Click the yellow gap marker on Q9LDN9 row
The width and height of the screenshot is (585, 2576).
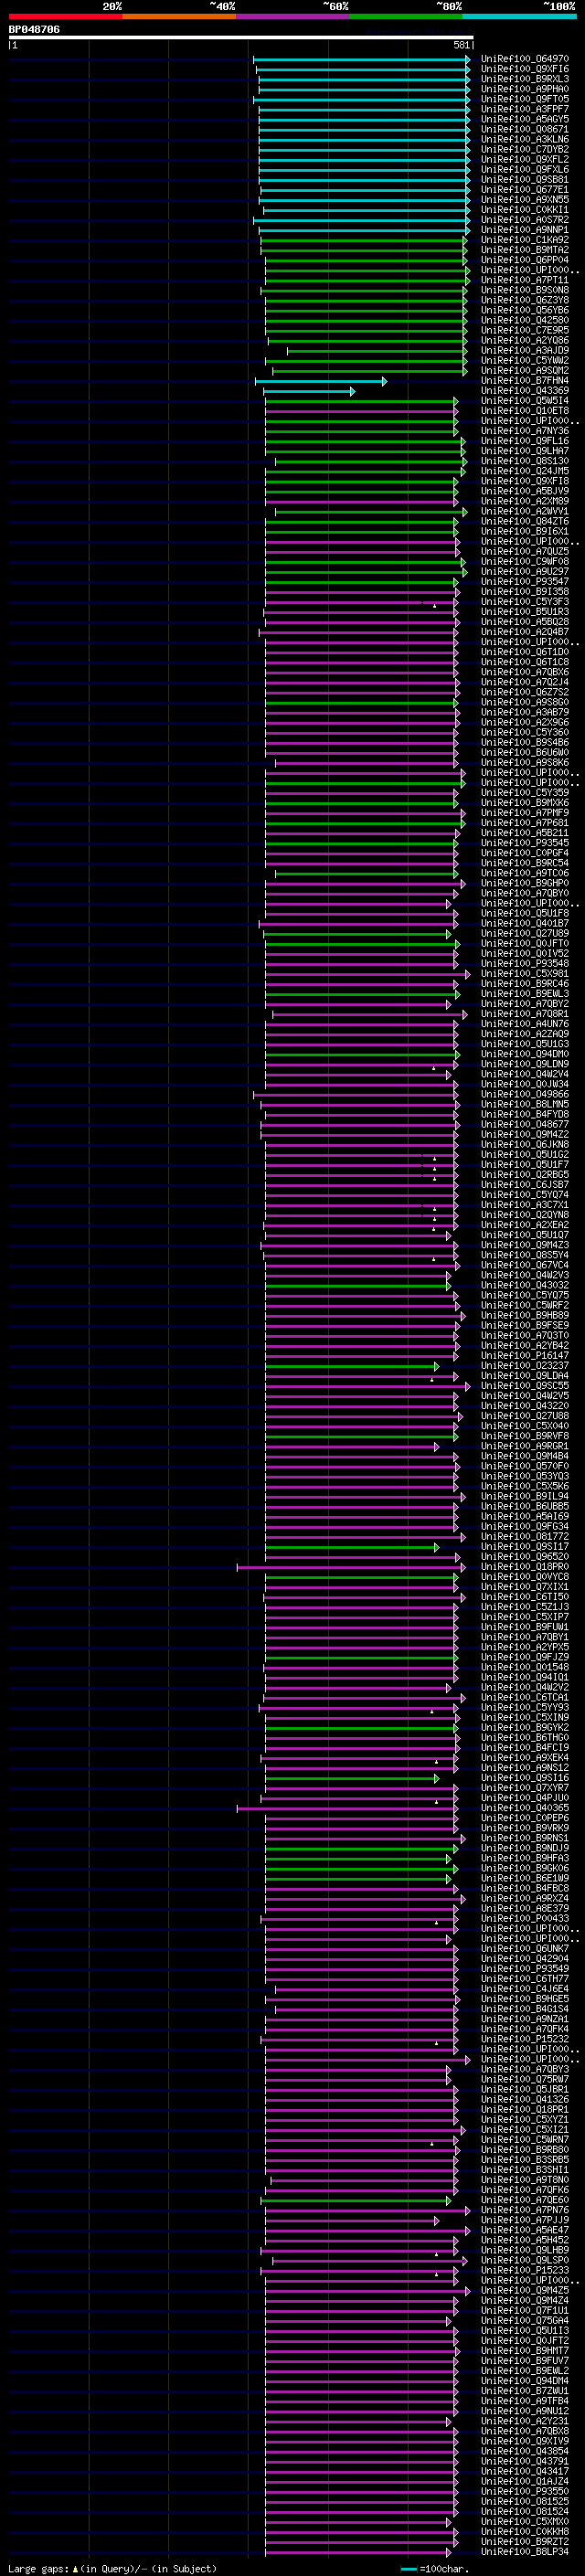point(433,1068)
